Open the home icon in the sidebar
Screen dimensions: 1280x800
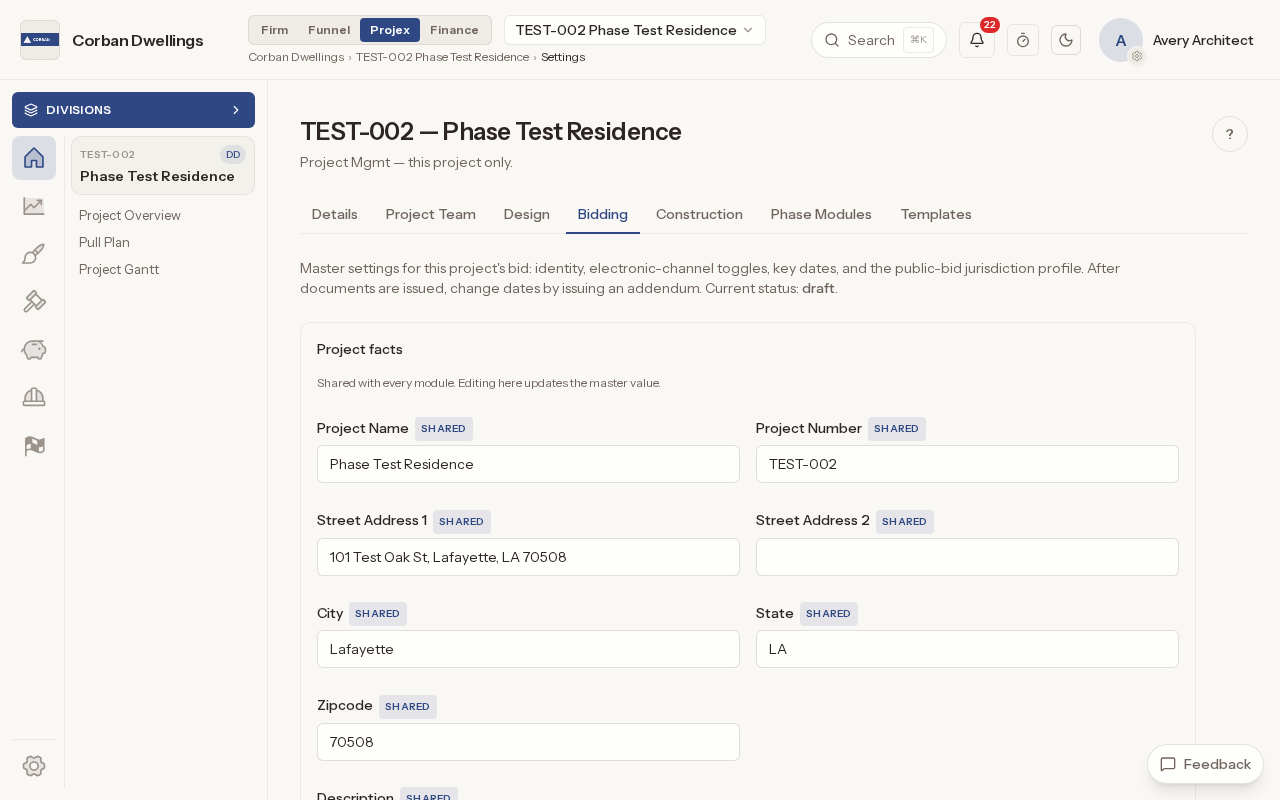(x=34, y=158)
